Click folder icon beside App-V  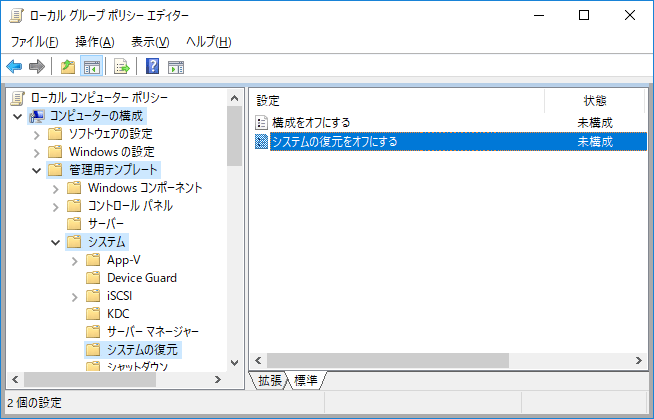(x=93, y=260)
